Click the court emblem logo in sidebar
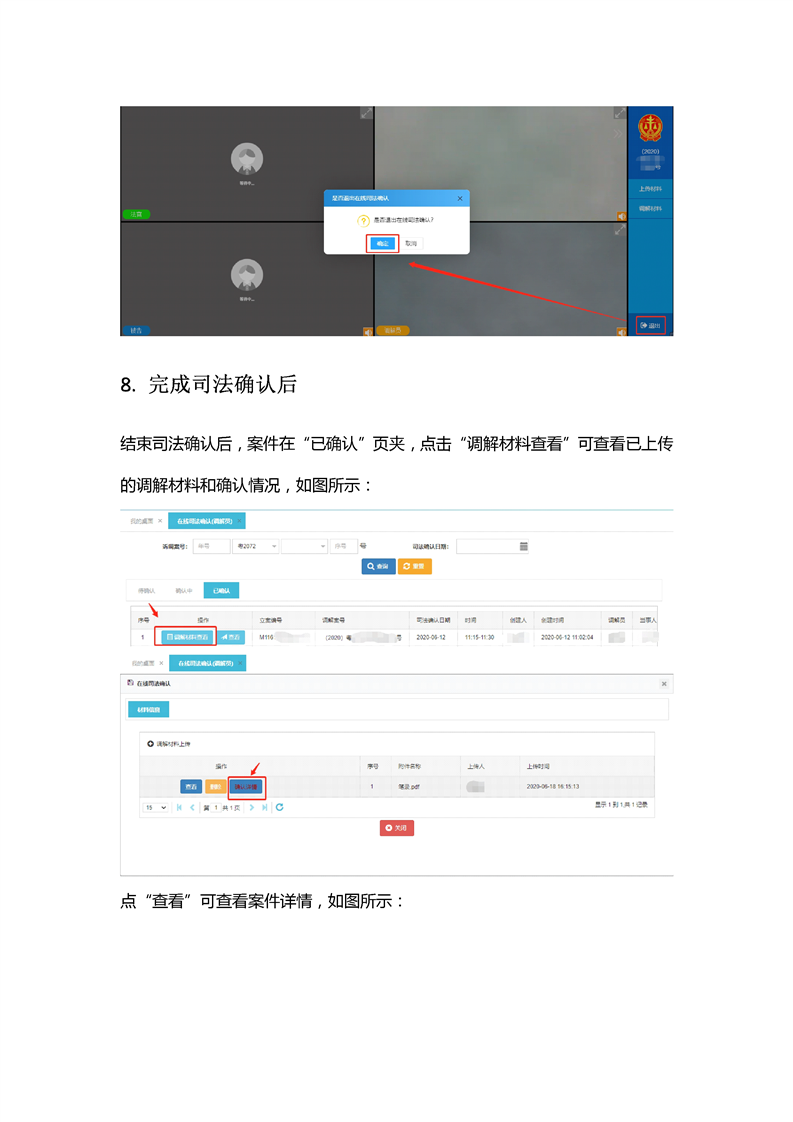Screen dimensions: 793x1122 click(x=650, y=128)
